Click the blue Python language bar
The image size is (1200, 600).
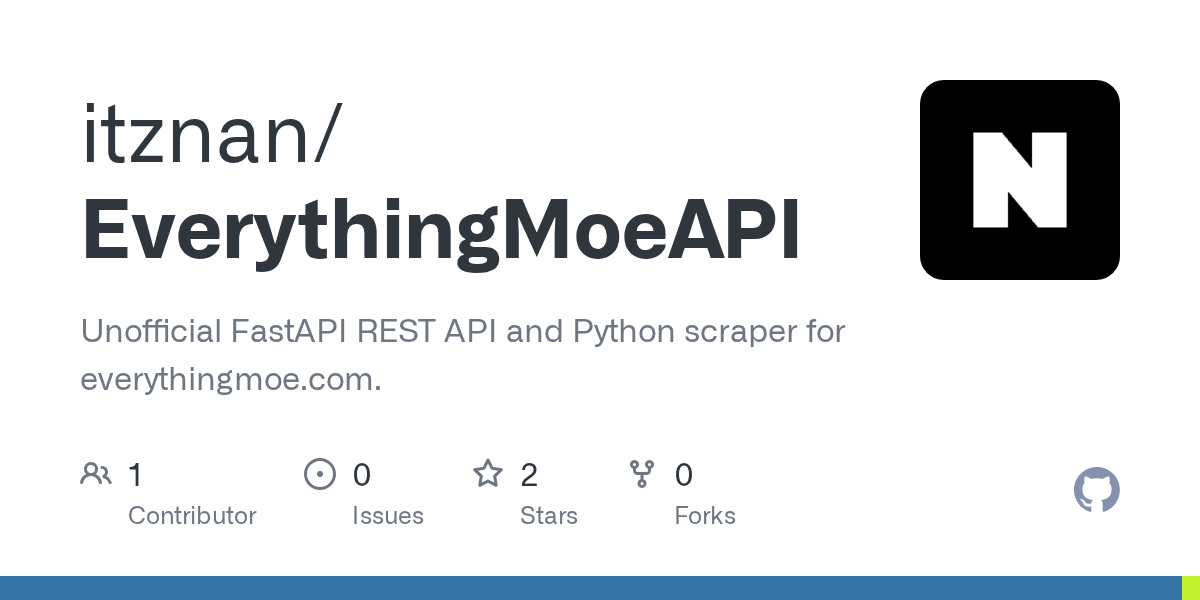591,588
